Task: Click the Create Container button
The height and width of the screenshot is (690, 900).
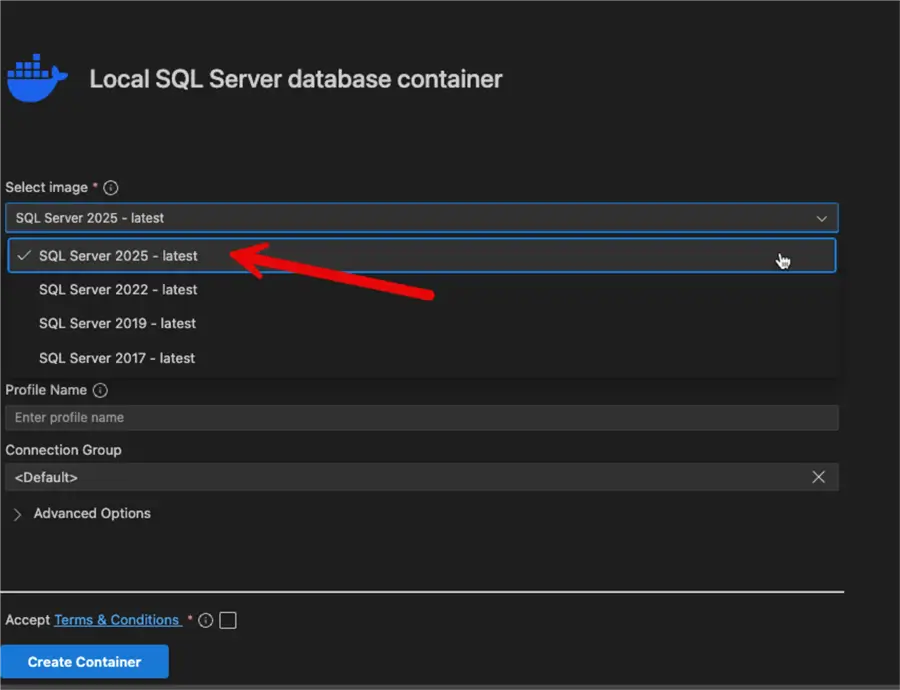Action: coord(85,661)
